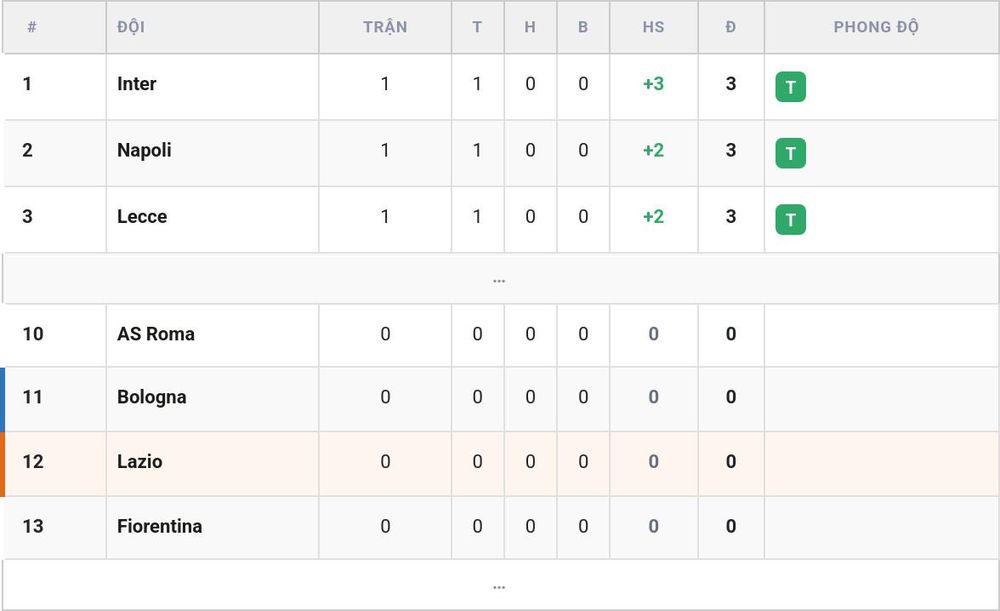The height and width of the screenshot is (611, 1000).
Task: Click the TRẬN column header
Action: [x=385, y=27]
